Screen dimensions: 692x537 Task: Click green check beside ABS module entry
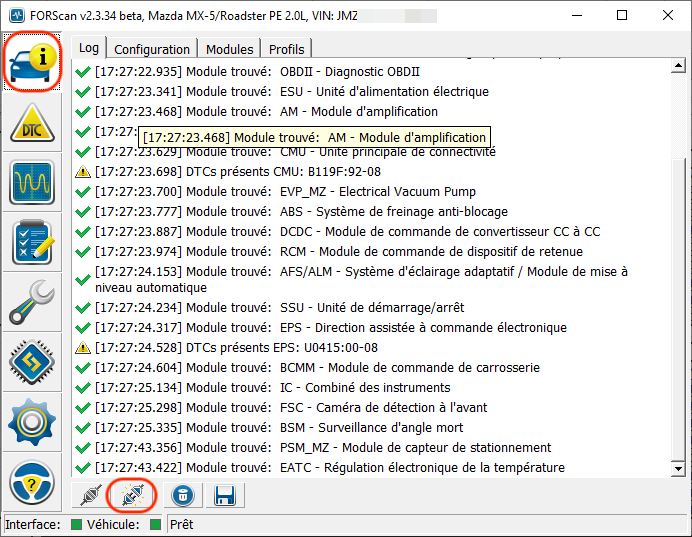point(83,212)
